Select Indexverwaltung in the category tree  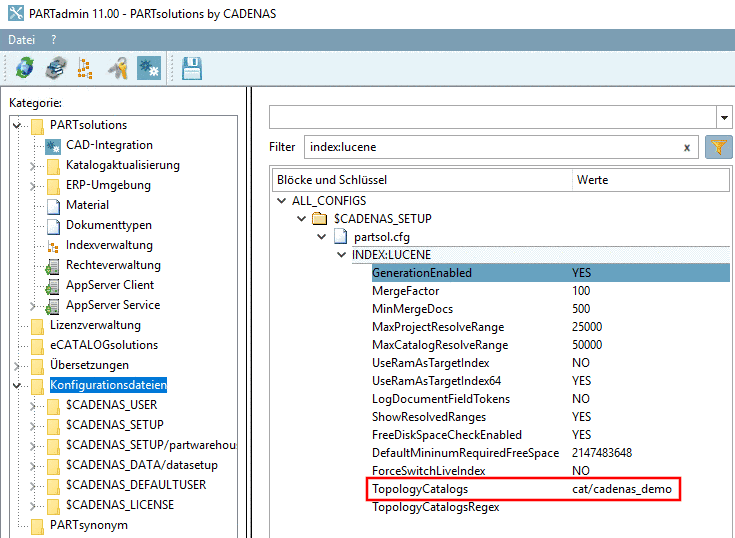click(108, 245)
